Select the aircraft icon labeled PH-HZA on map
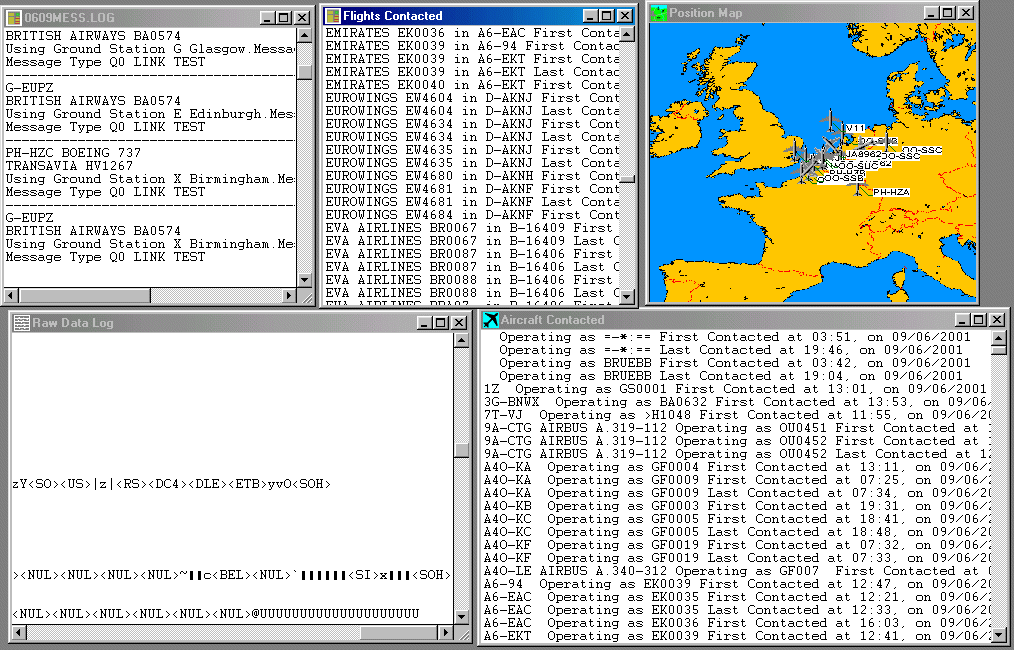 pyautogui.click(x=859, y=188)
